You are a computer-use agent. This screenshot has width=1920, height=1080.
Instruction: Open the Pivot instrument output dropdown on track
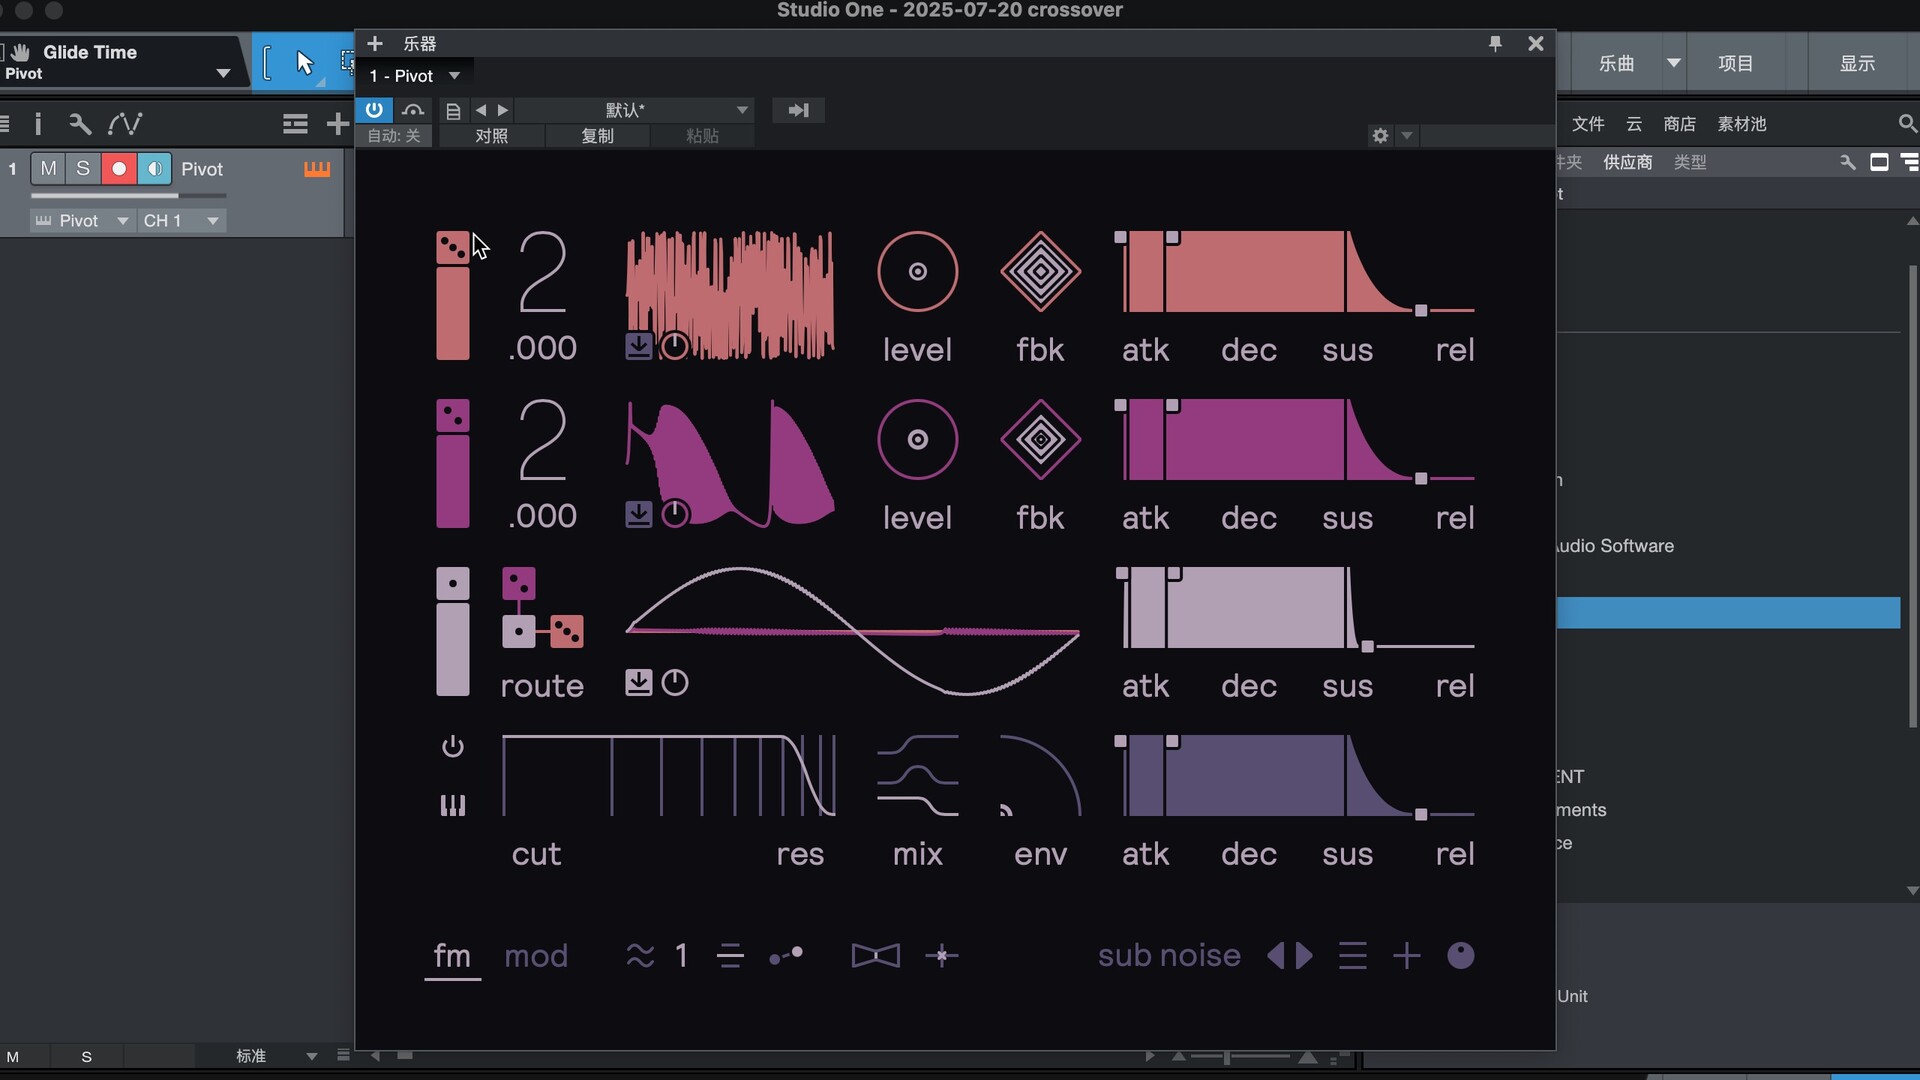(x=82, y=220)
